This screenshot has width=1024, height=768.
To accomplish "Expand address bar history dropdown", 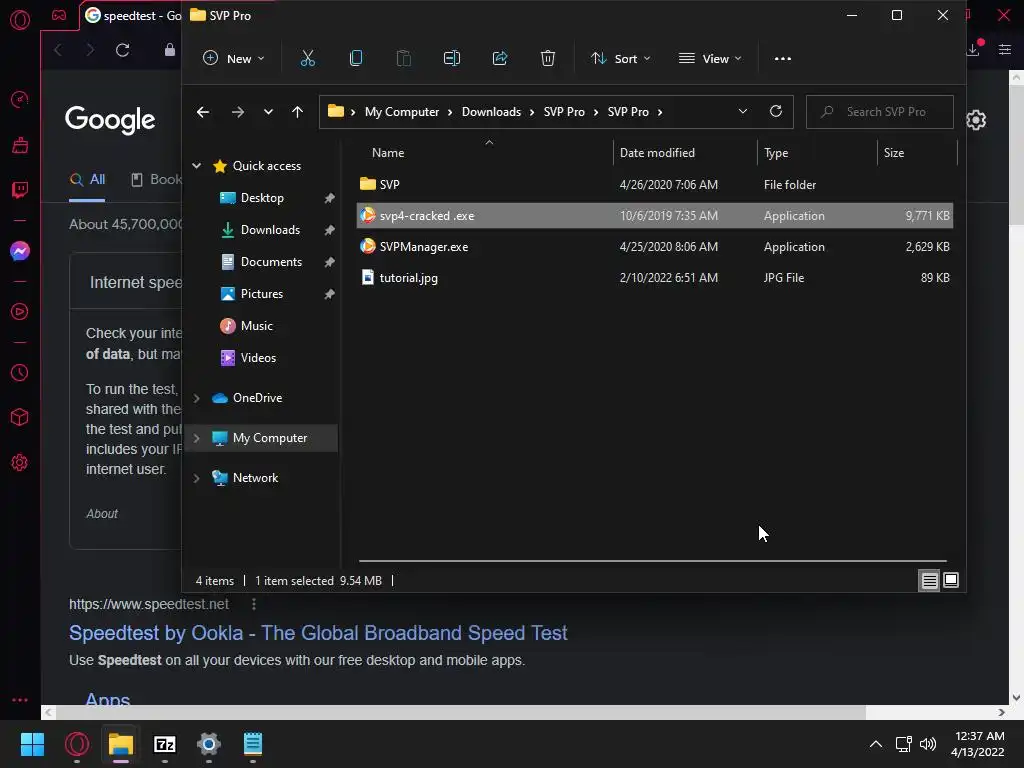I will click(x=743, y=112).
